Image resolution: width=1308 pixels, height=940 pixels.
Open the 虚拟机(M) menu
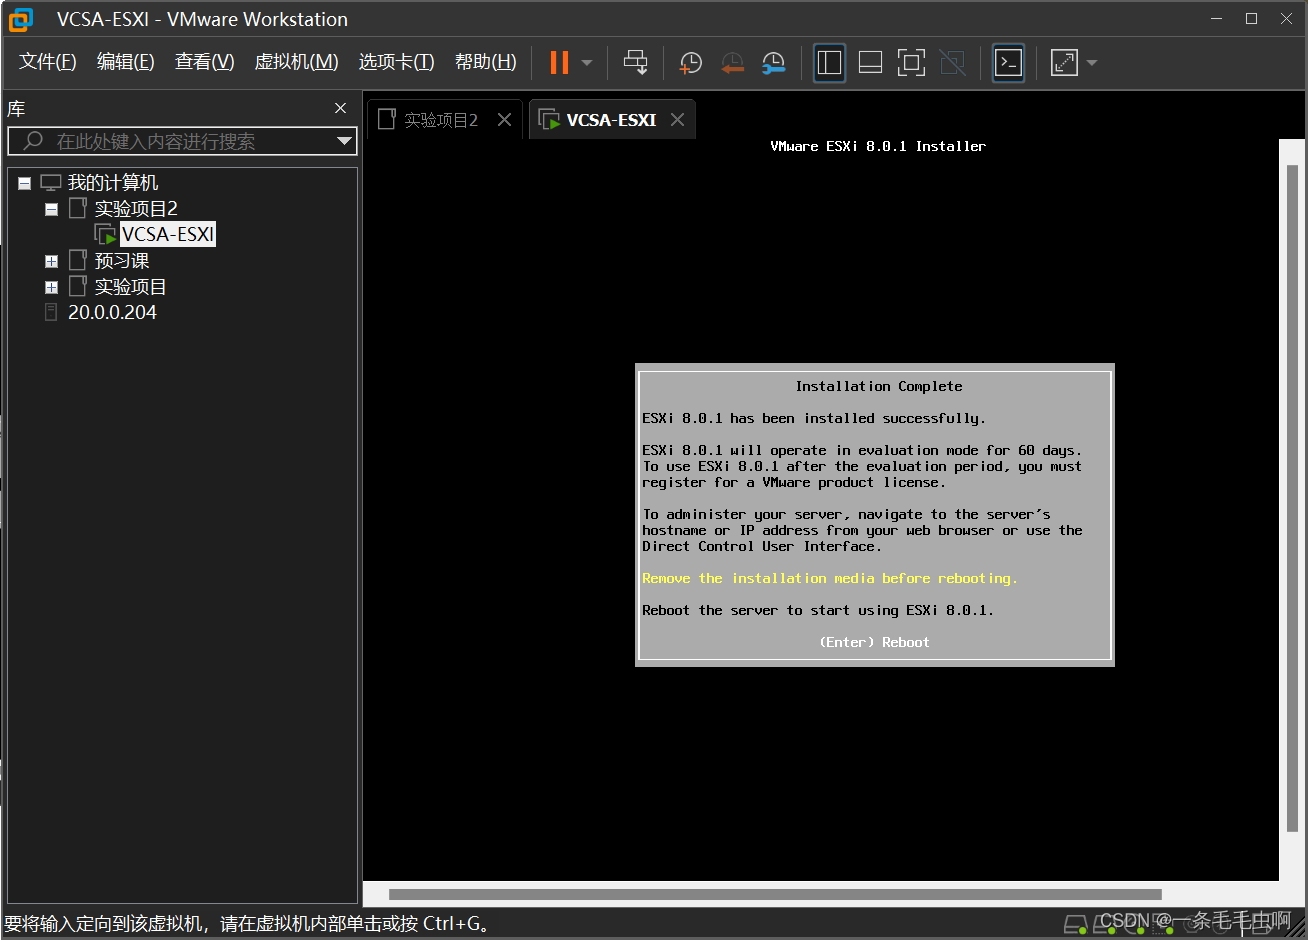[296, 62]
